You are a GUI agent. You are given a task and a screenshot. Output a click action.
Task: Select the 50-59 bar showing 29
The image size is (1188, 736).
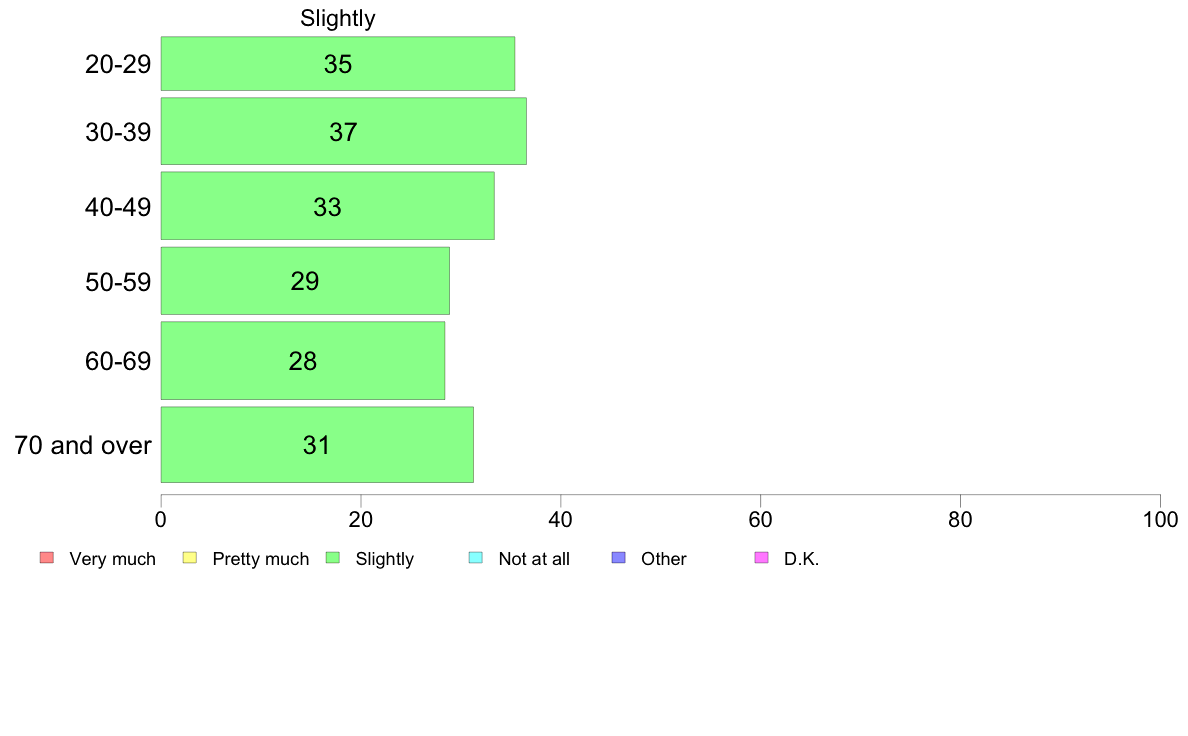(305, 280)
